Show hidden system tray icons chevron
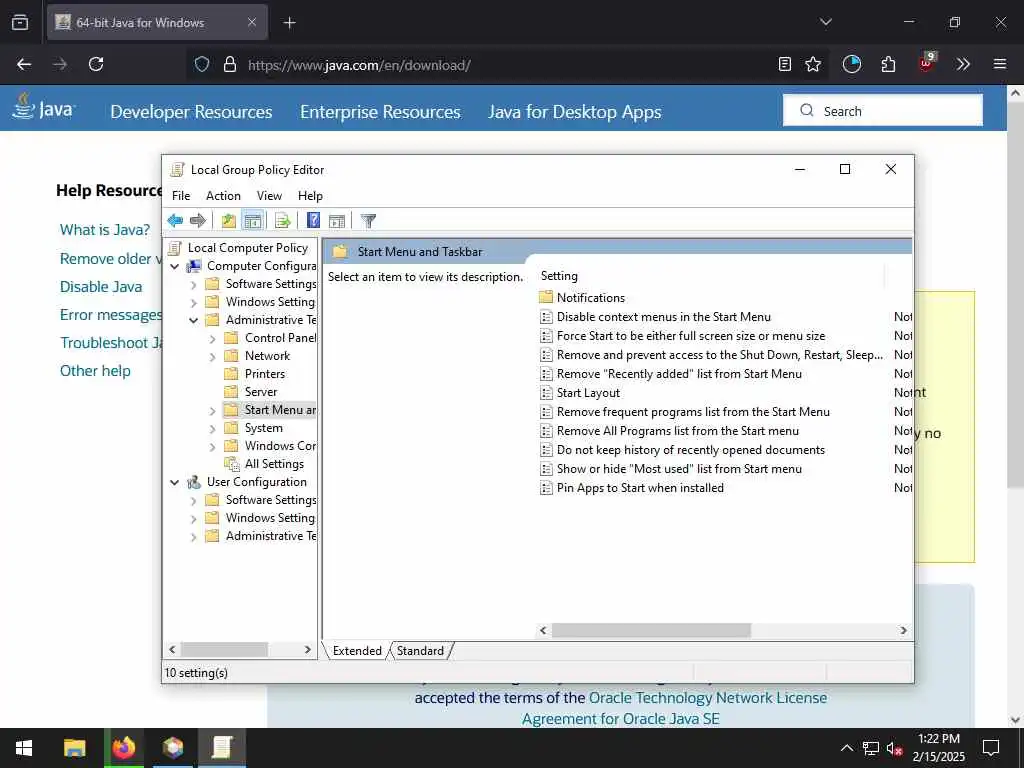The image size is (1024, 768). coord(846,748)
